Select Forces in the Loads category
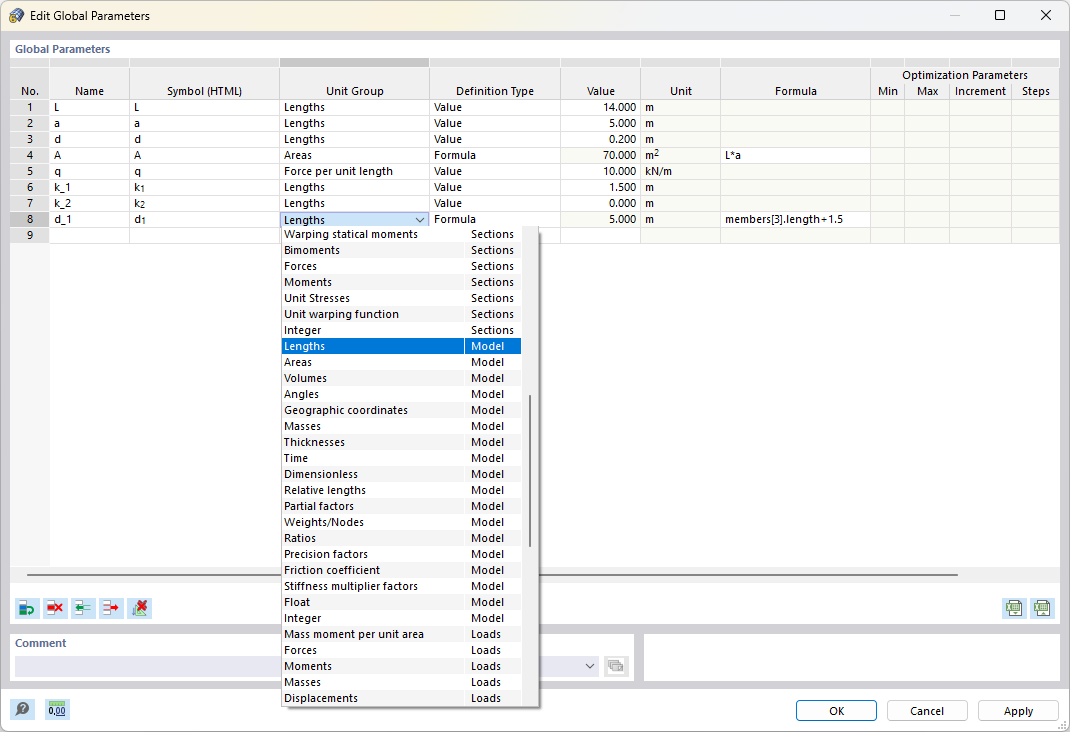 pos(401,650)
